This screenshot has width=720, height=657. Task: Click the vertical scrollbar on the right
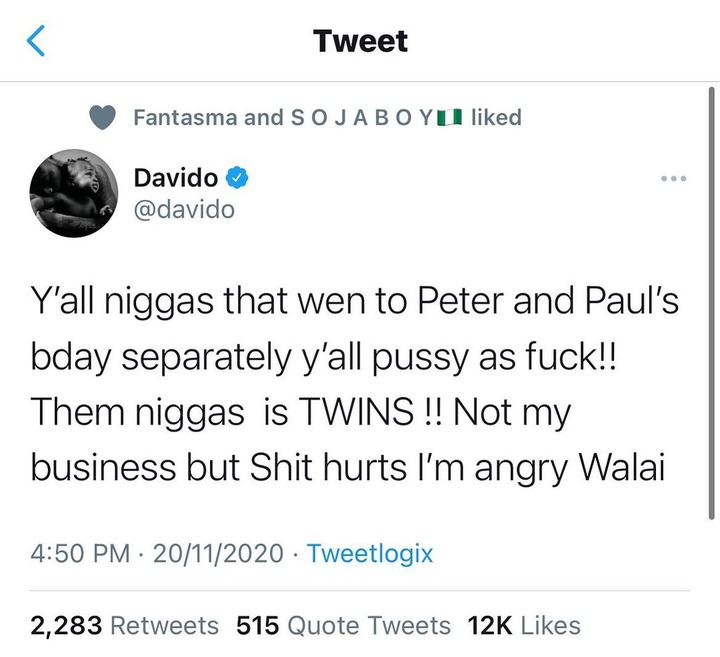tap(711, 303)
